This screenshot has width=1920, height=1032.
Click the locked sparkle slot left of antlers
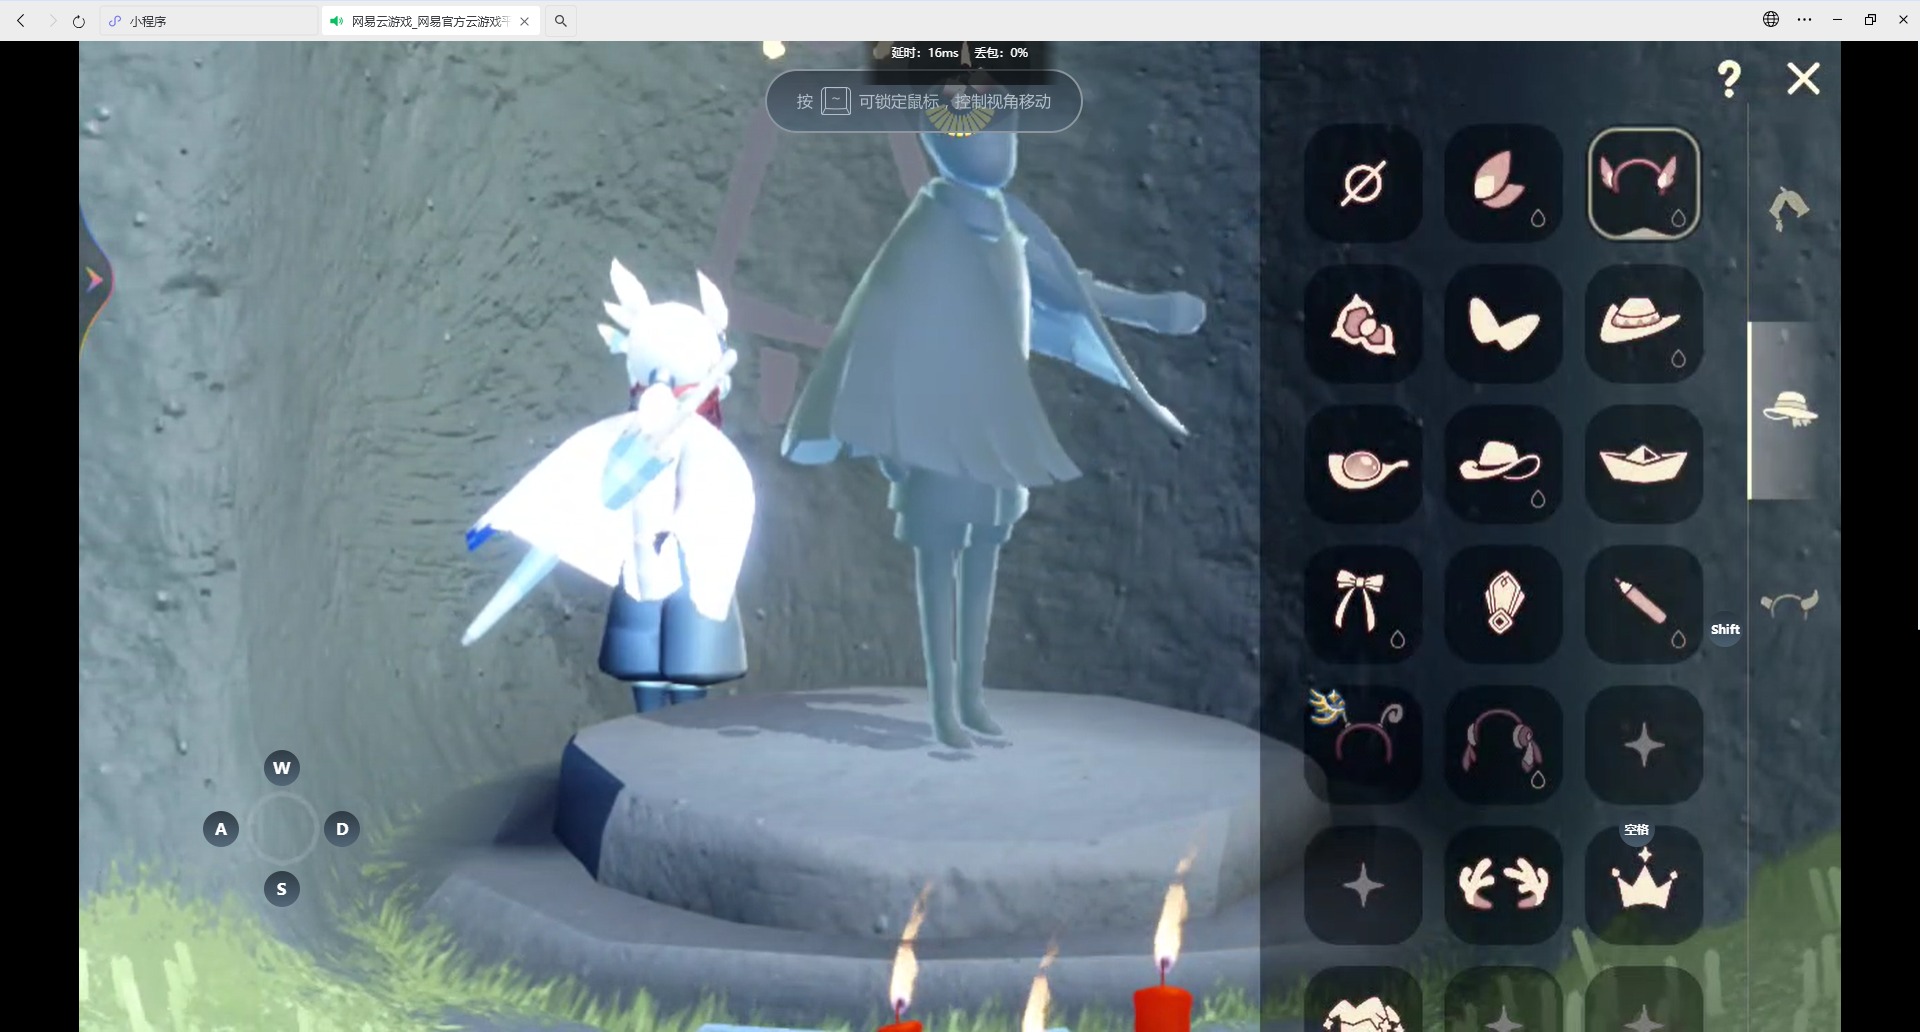(1363, 886)
